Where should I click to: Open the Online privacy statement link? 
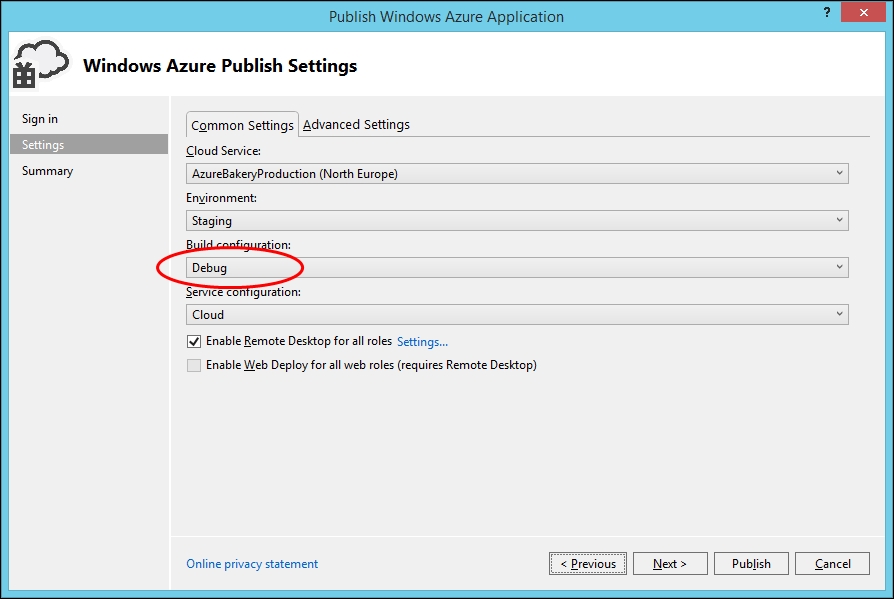point(252,564)
